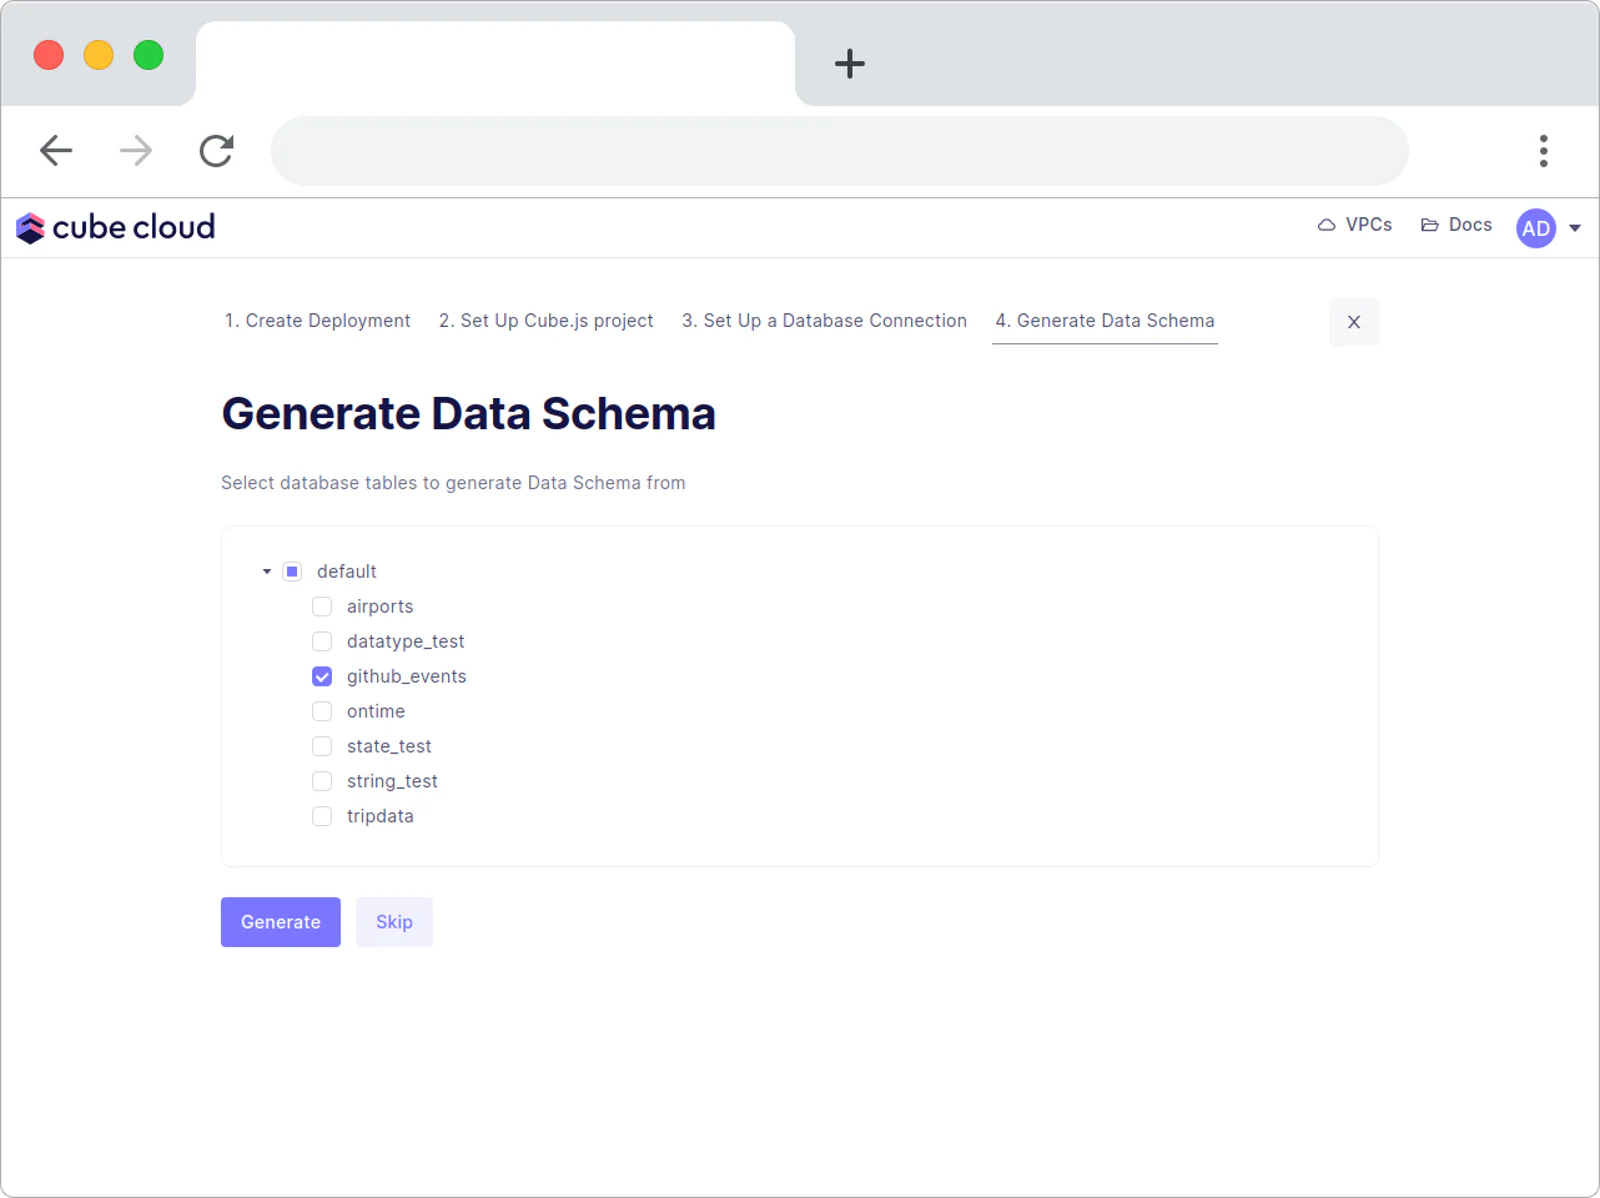Click the string_test table label
Screen dimensions: 1600x1198
392,782
